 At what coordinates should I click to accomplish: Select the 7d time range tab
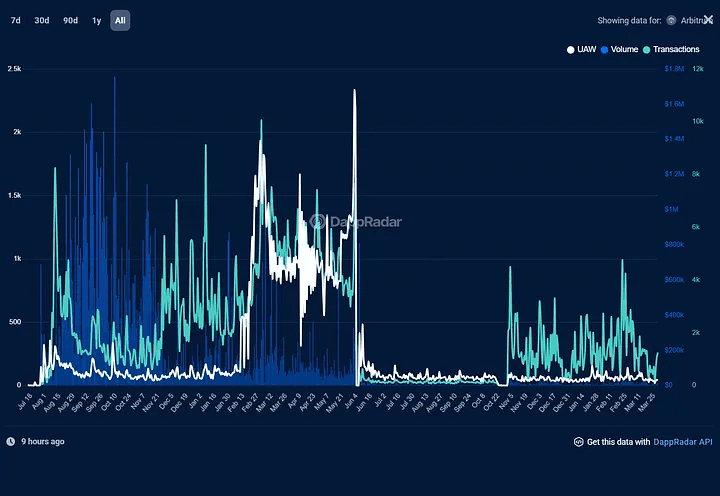[x=16, y=21]
